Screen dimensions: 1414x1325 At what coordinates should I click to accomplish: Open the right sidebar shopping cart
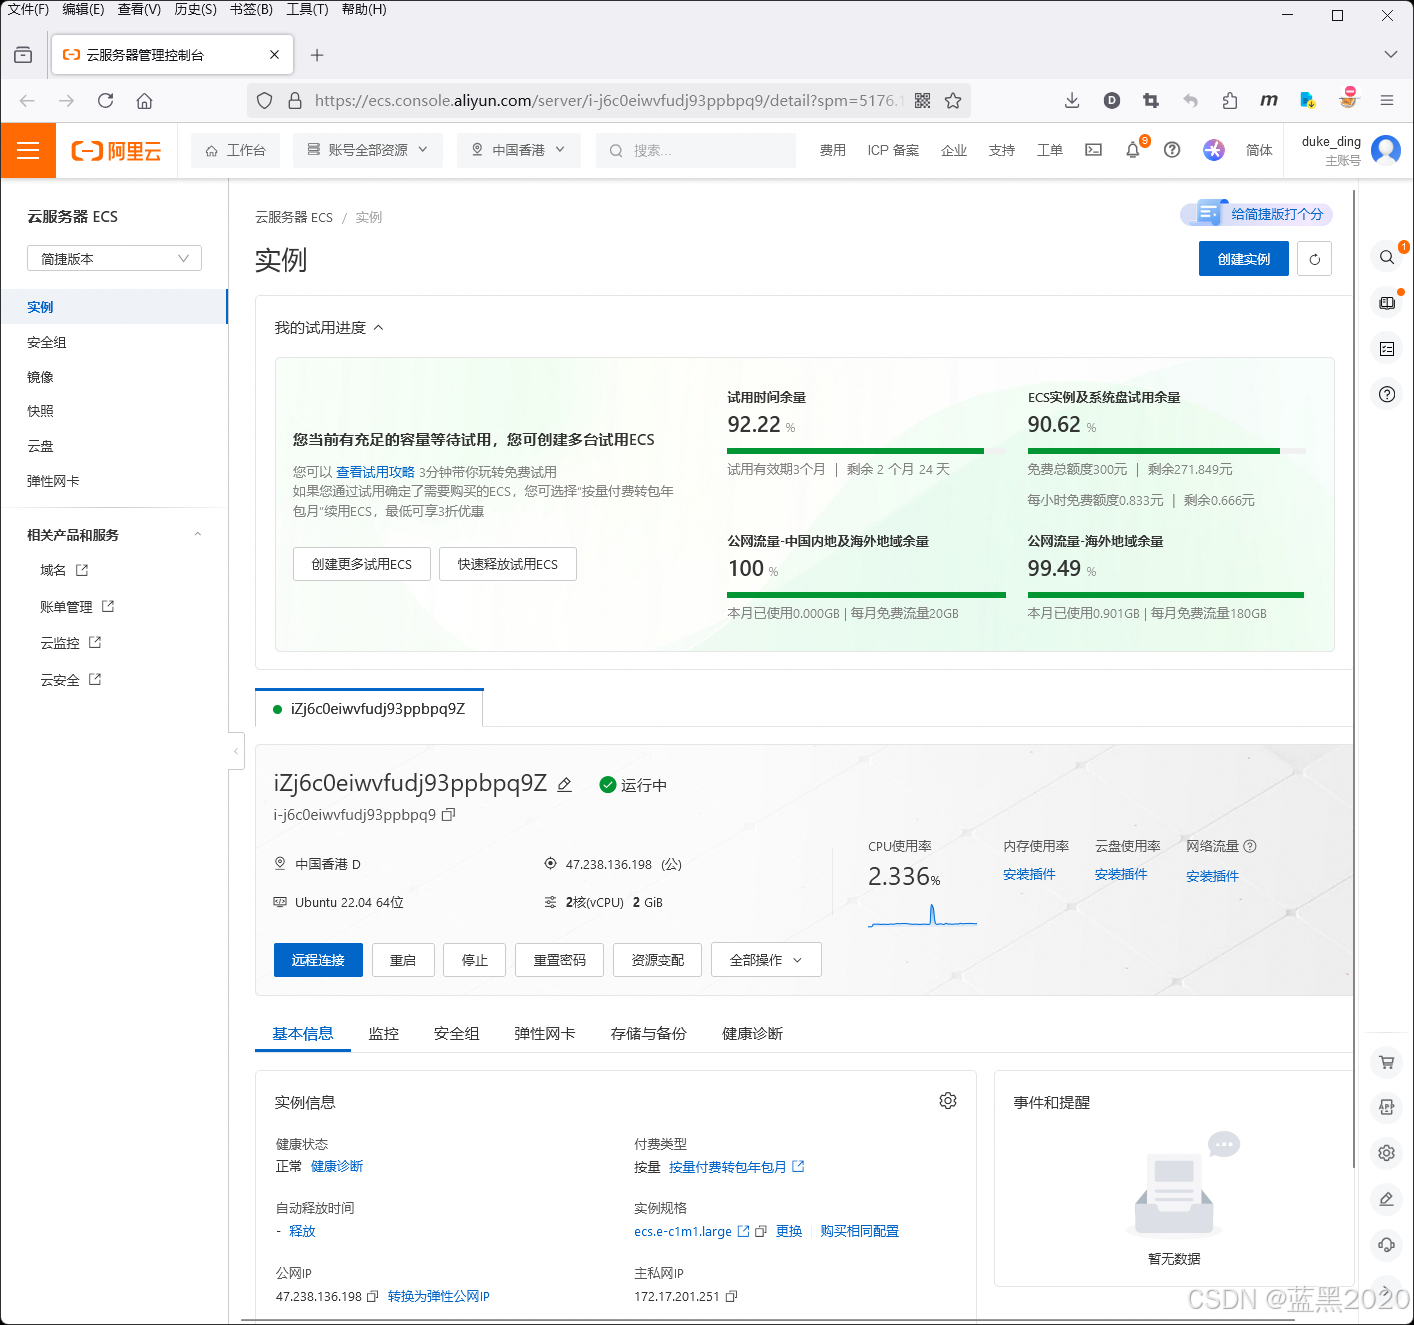click(1387, 1062)
